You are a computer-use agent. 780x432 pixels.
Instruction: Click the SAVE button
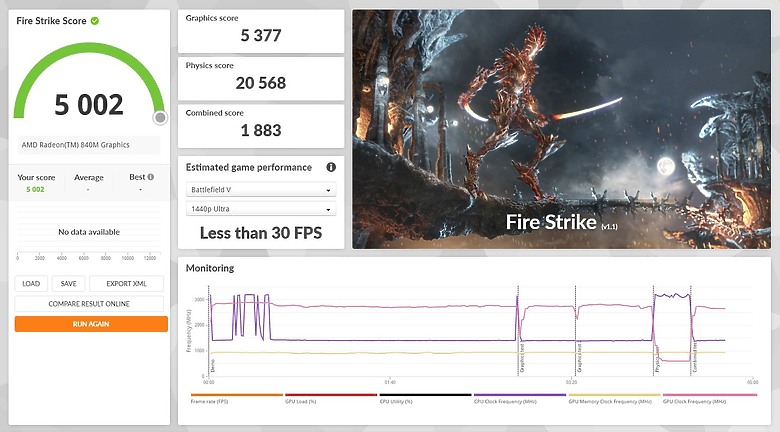point(69,284)
